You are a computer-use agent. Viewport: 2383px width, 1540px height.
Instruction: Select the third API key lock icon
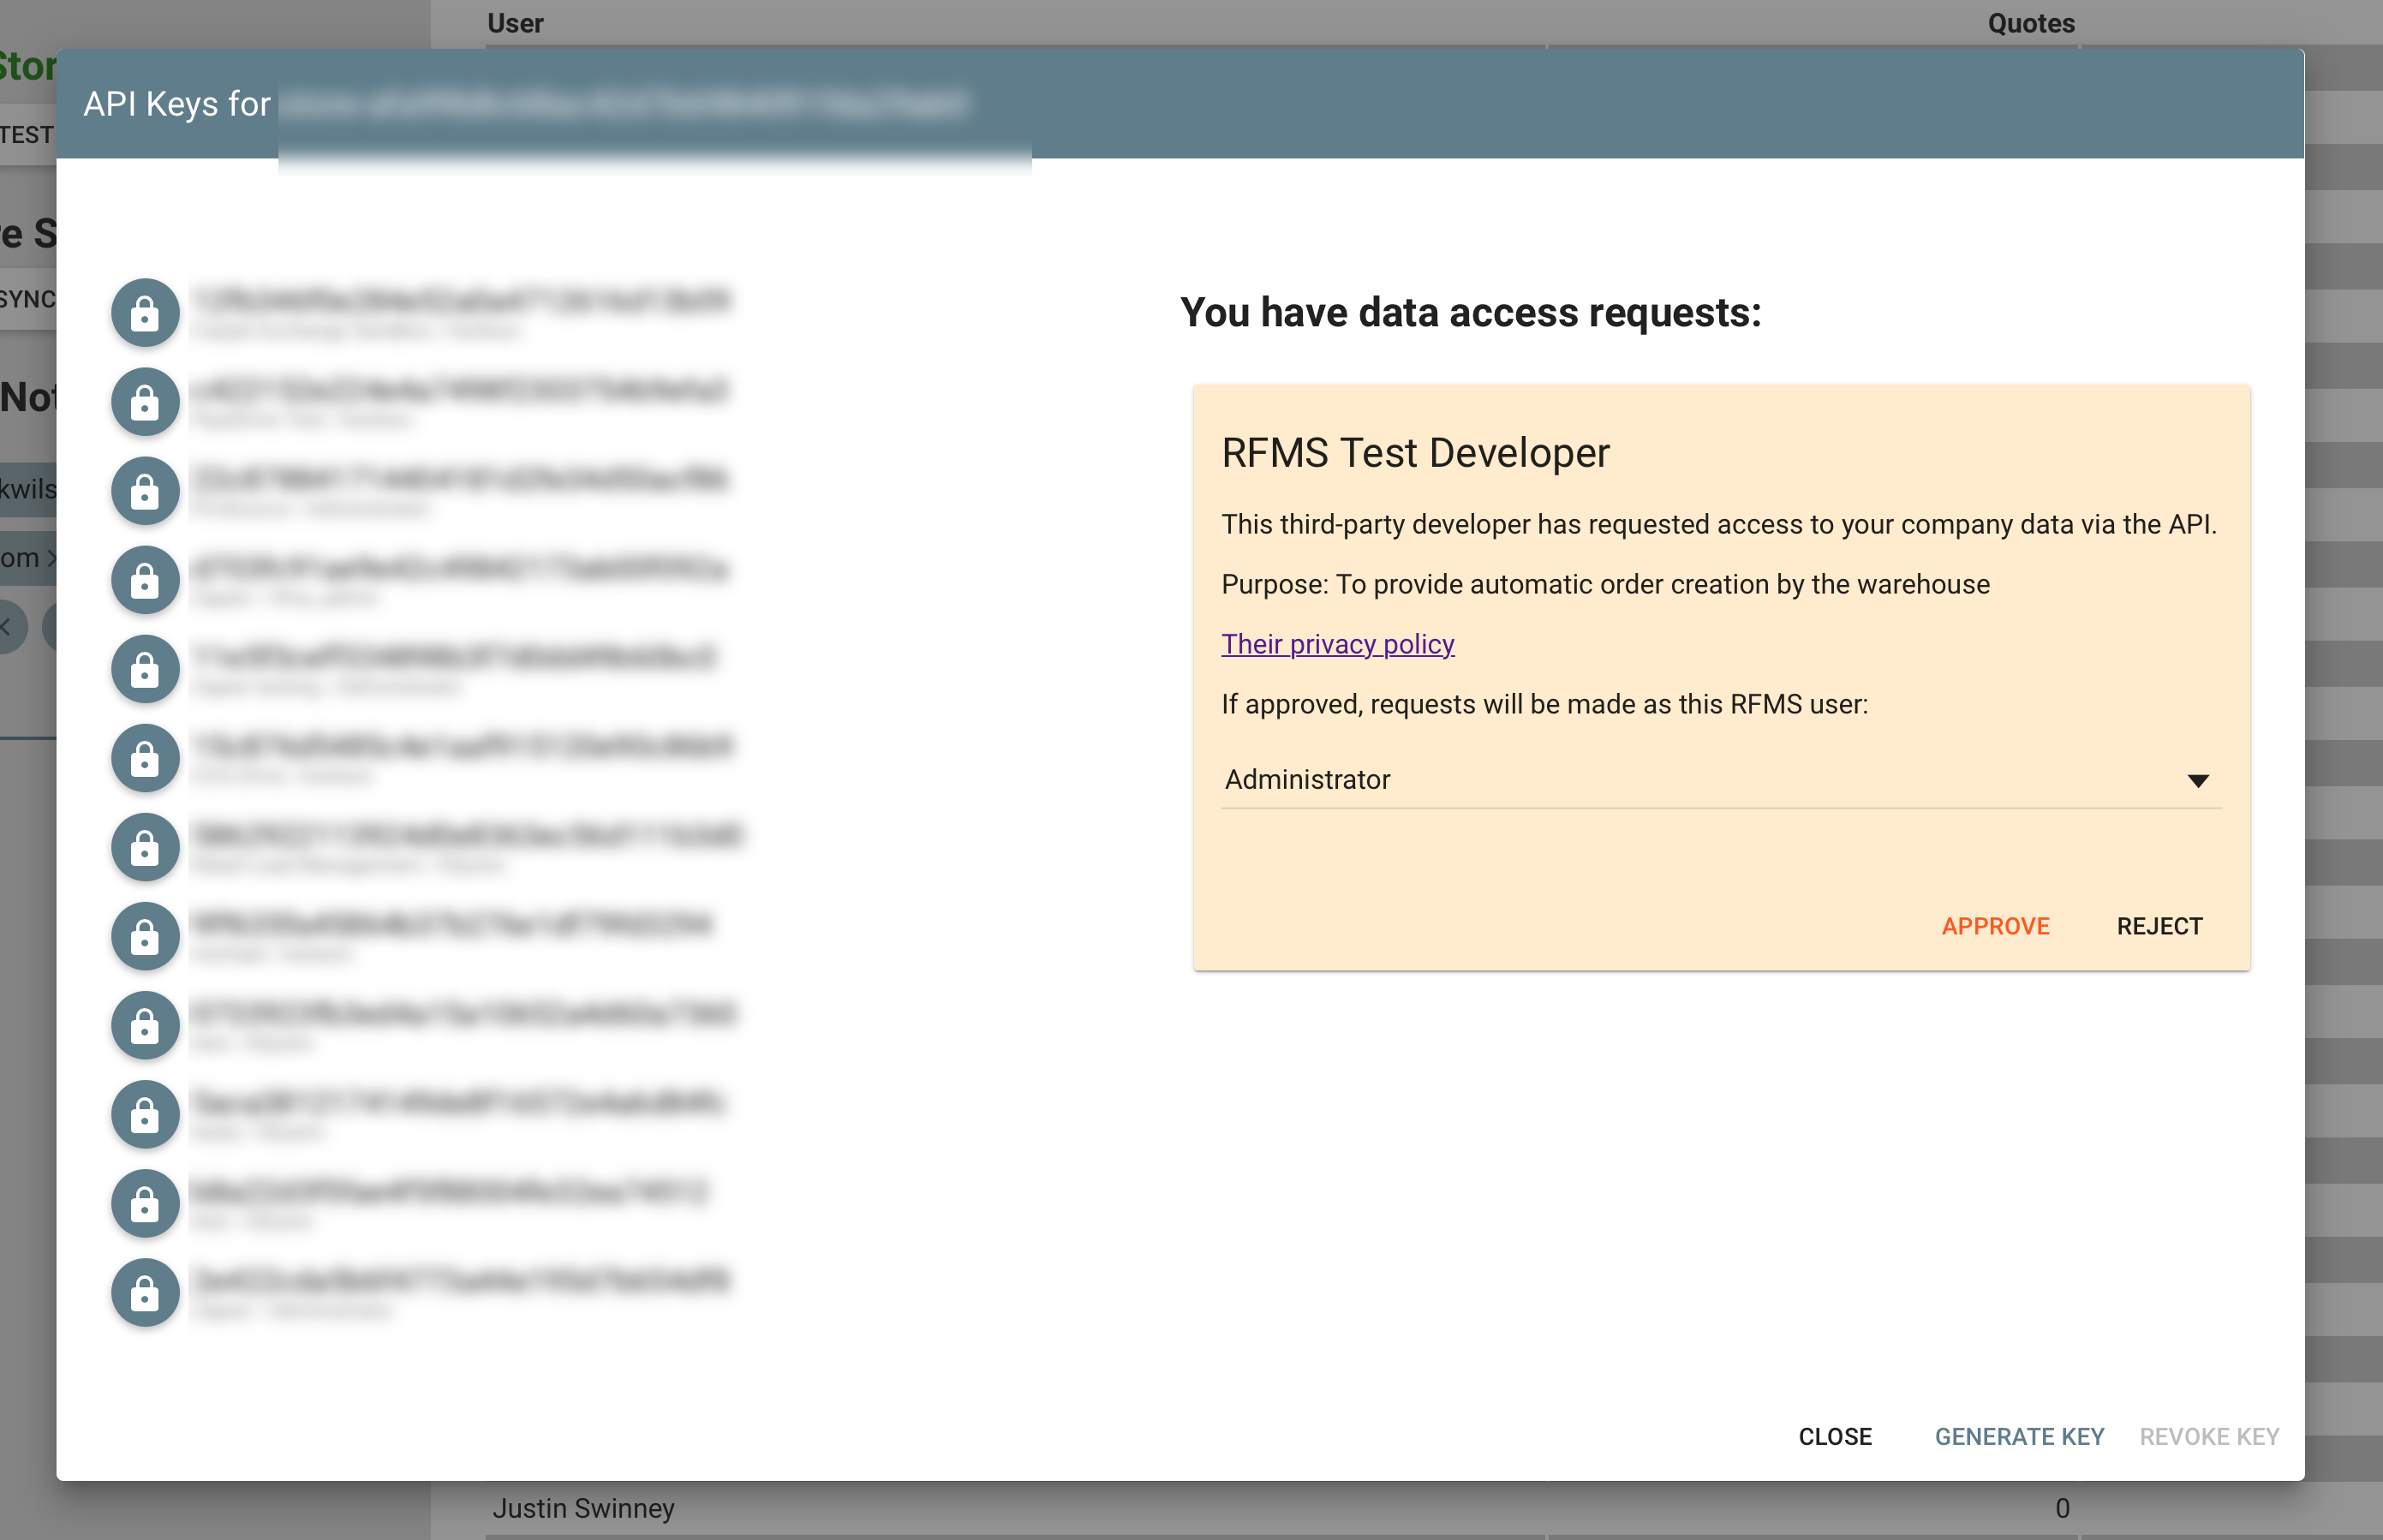pyautogui.click(x=145, y=491)
